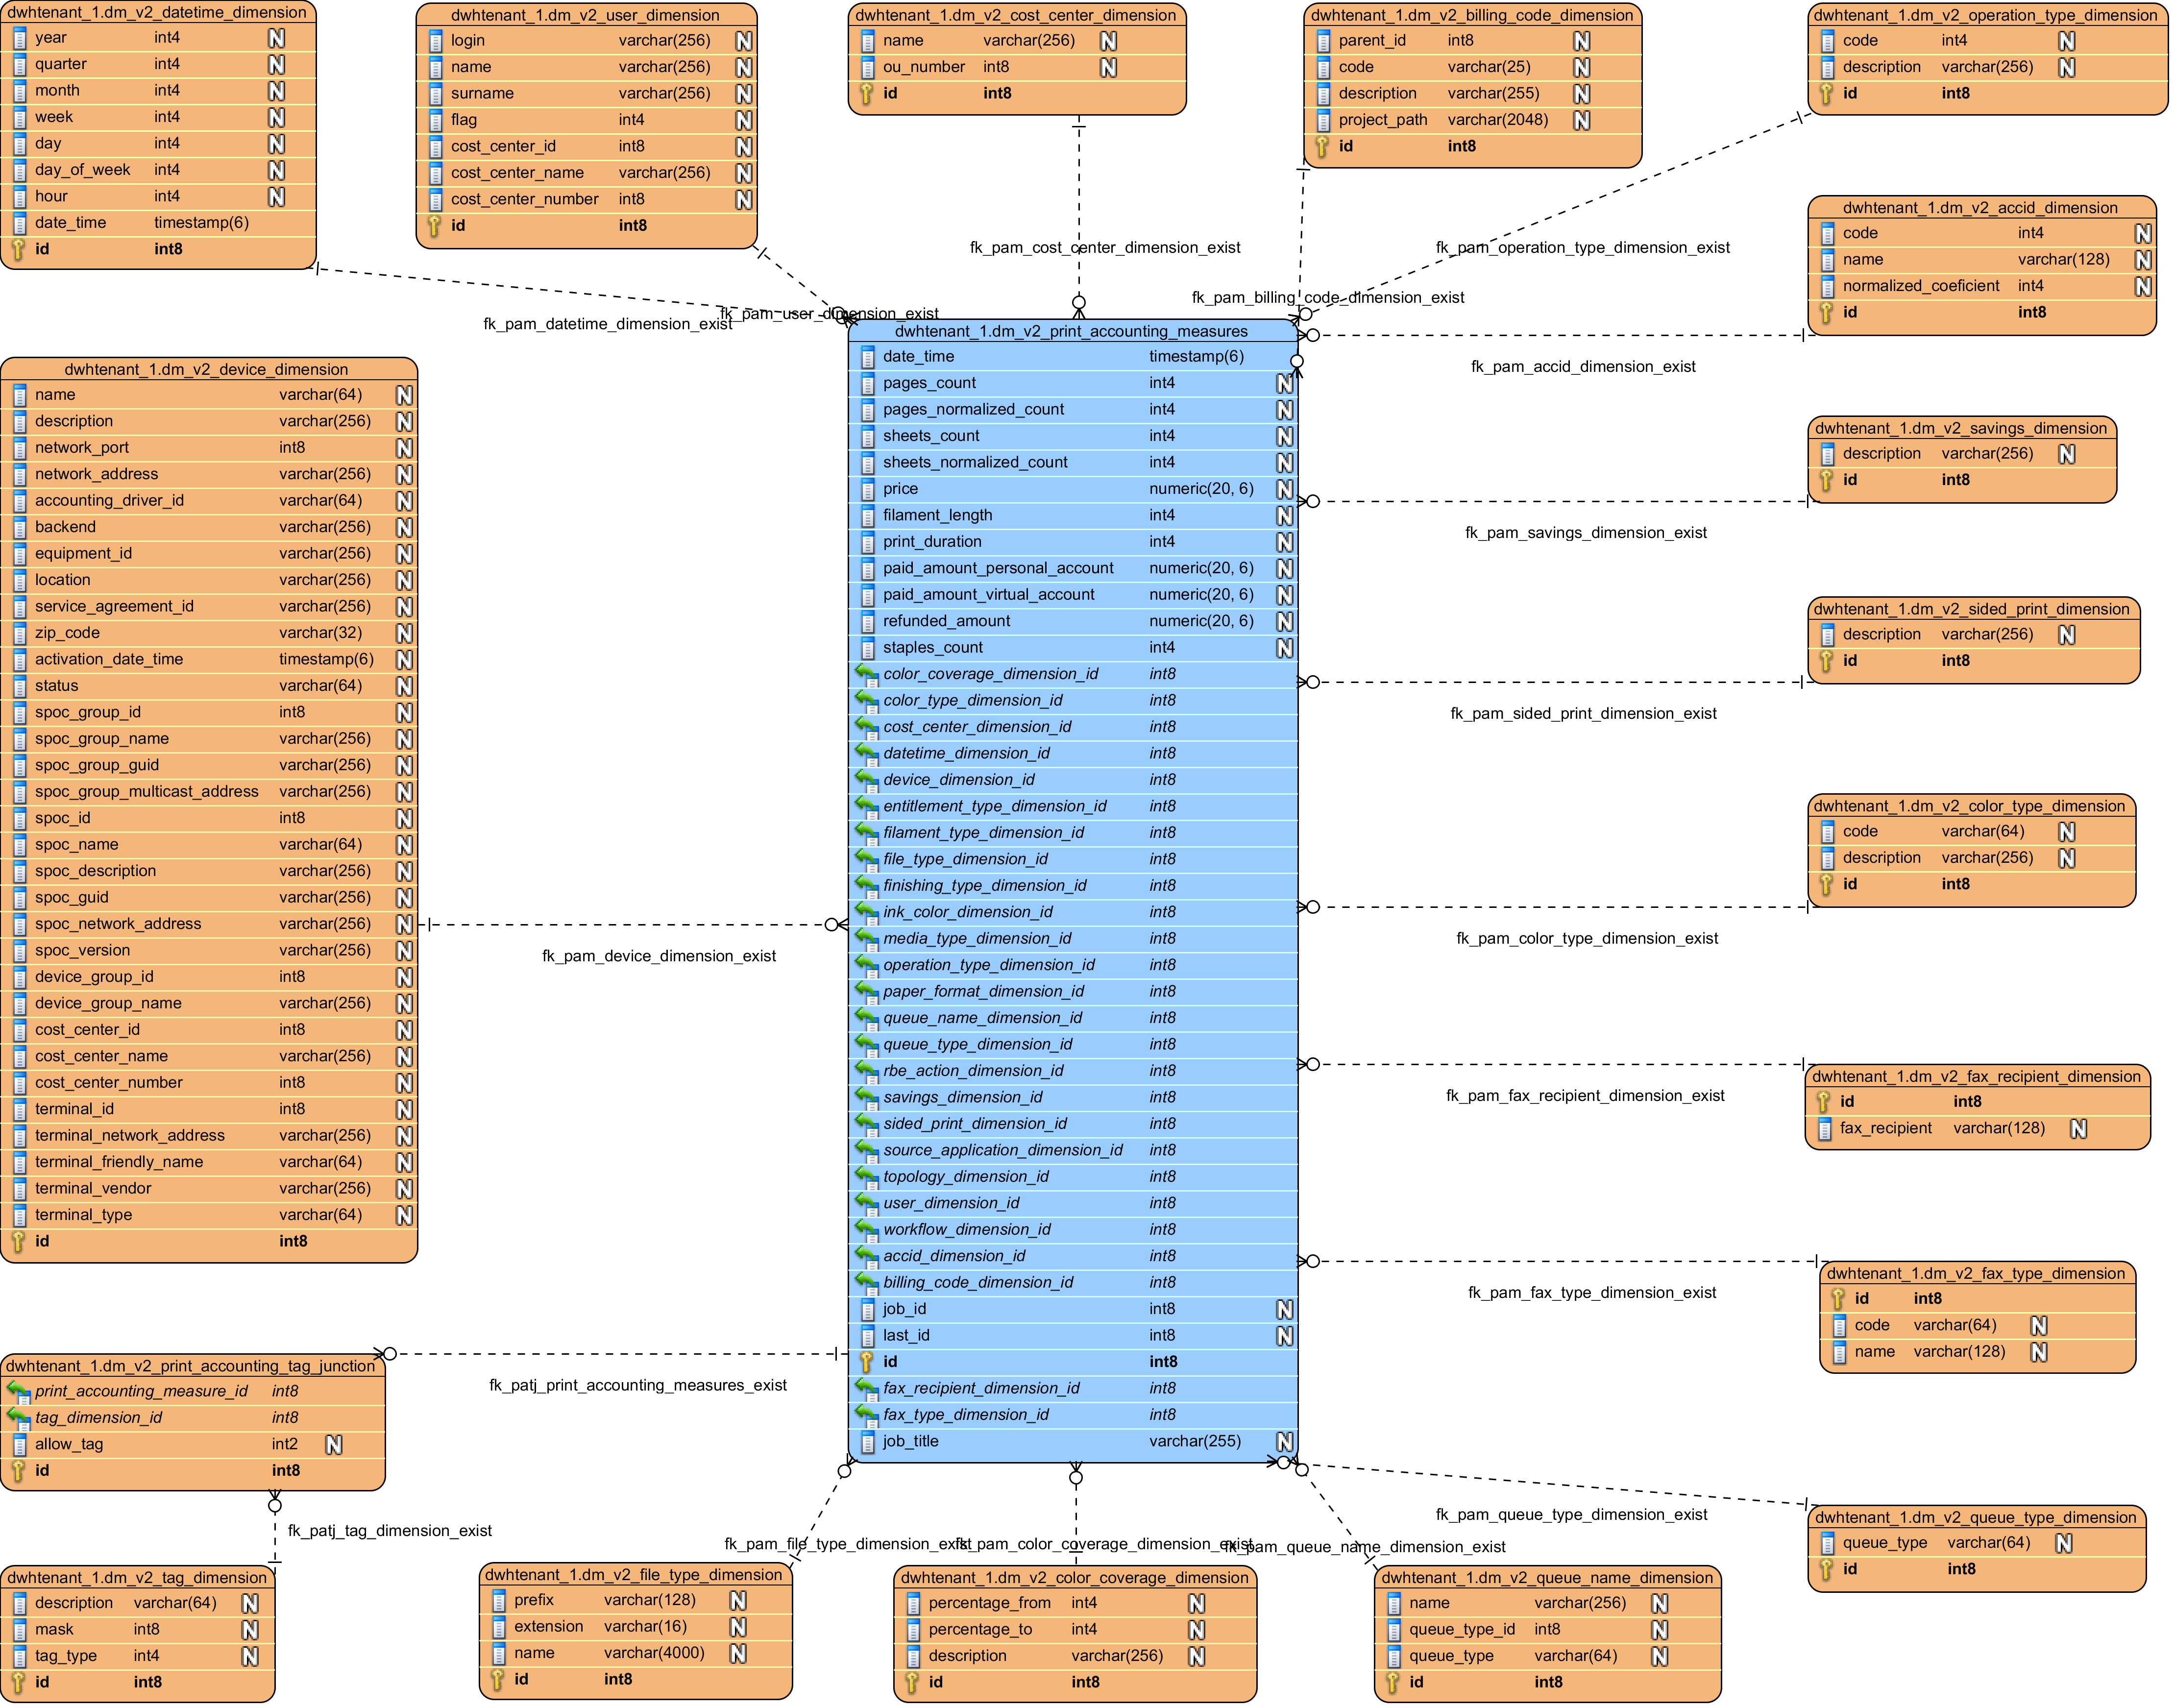2174x1708 pixels.
Task: Click the foreign key icon on billing_code_dimension_id
Action: (866, 1282)
